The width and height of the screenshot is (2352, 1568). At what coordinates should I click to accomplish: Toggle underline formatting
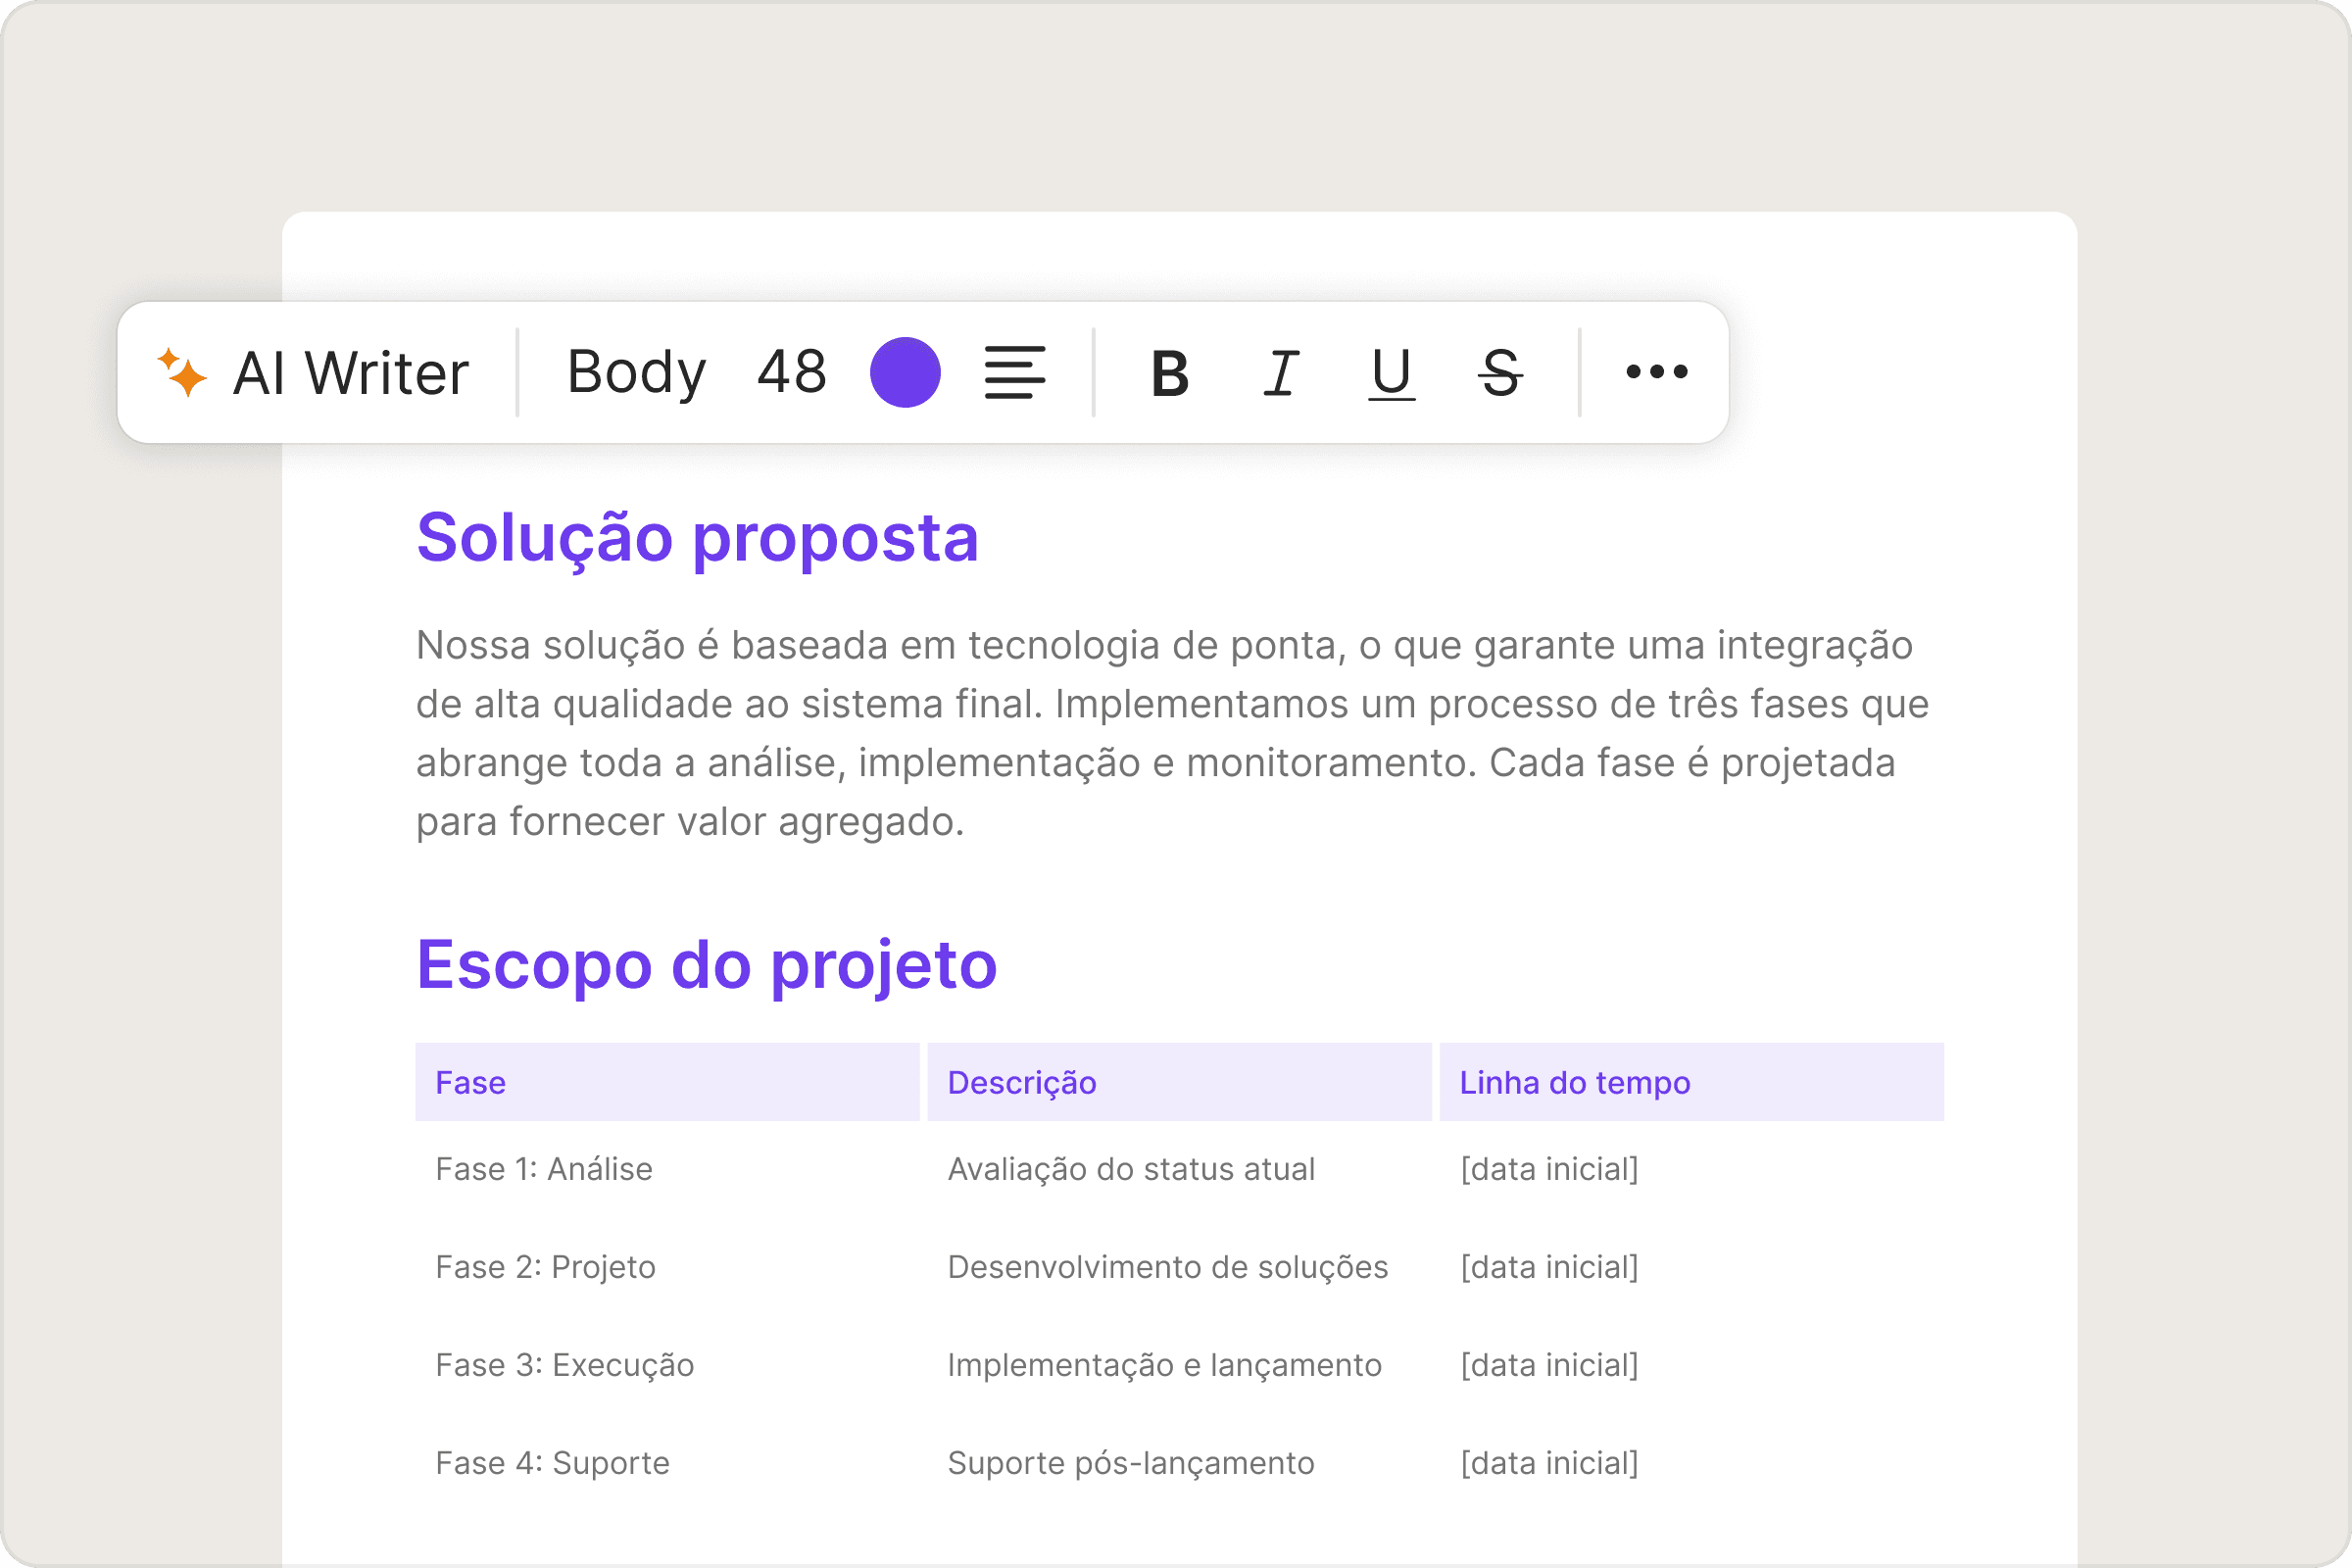pos(1391,374)
